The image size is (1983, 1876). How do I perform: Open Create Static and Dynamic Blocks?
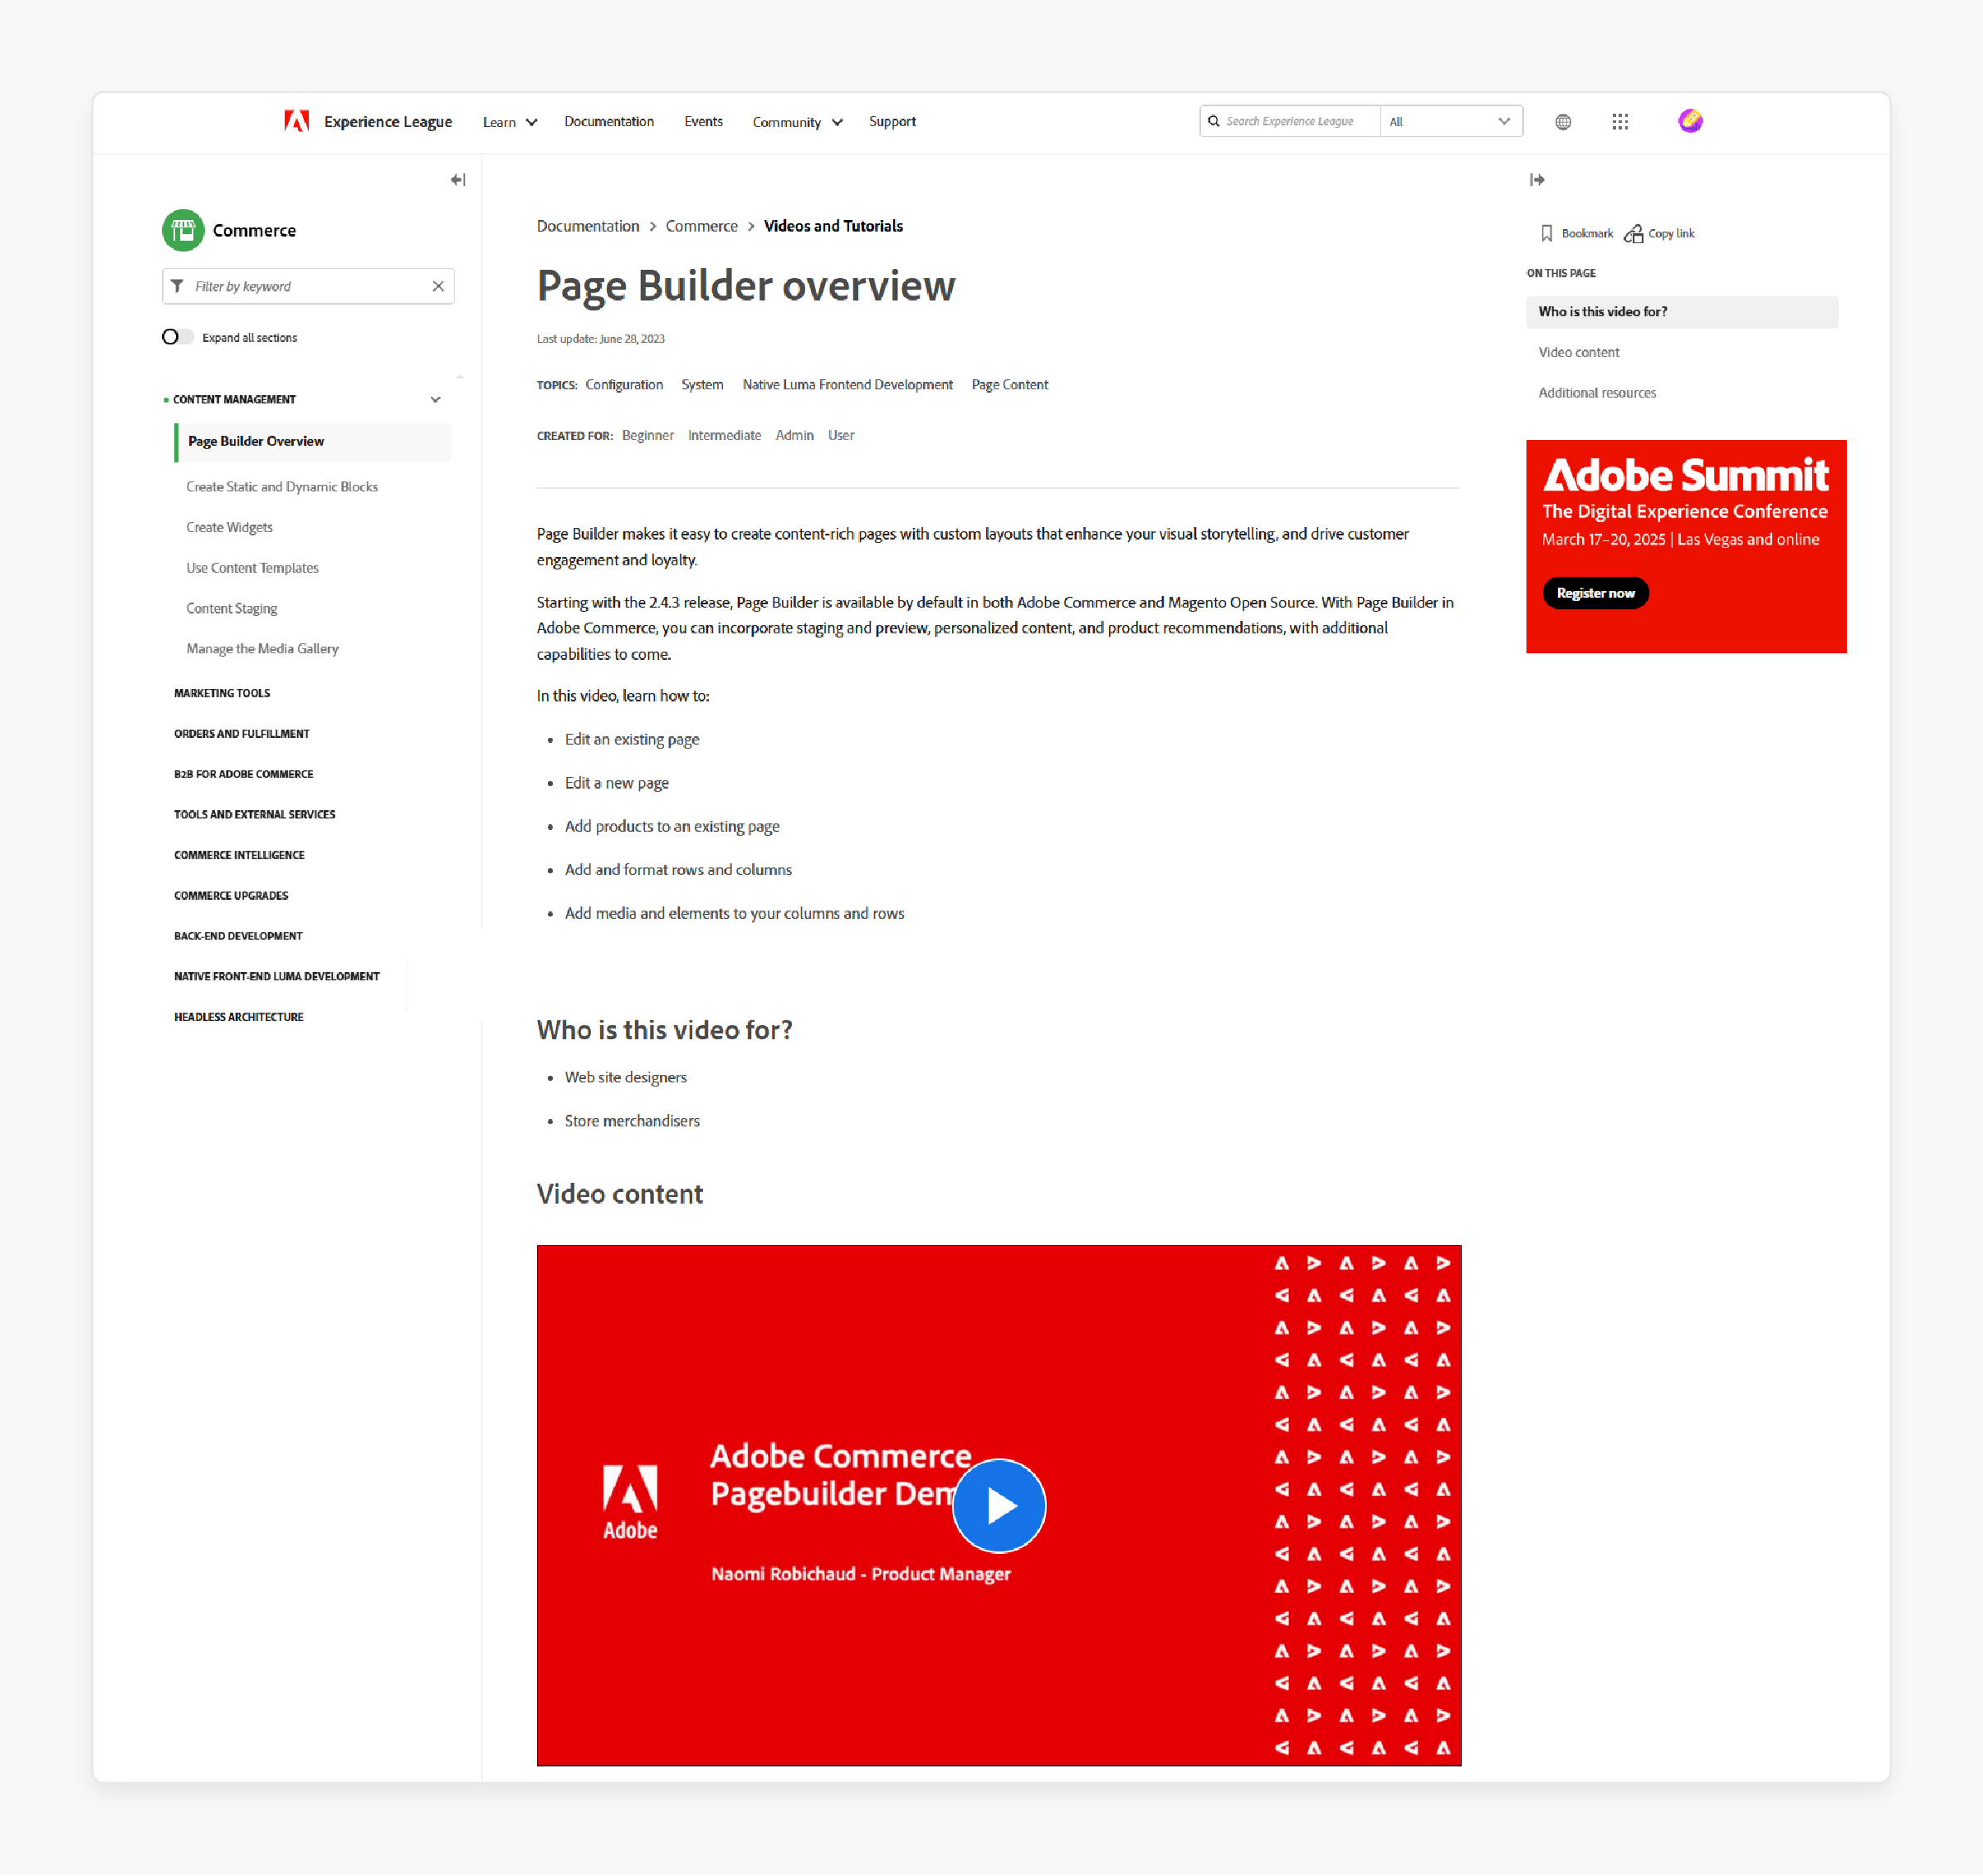click(282, 487)
